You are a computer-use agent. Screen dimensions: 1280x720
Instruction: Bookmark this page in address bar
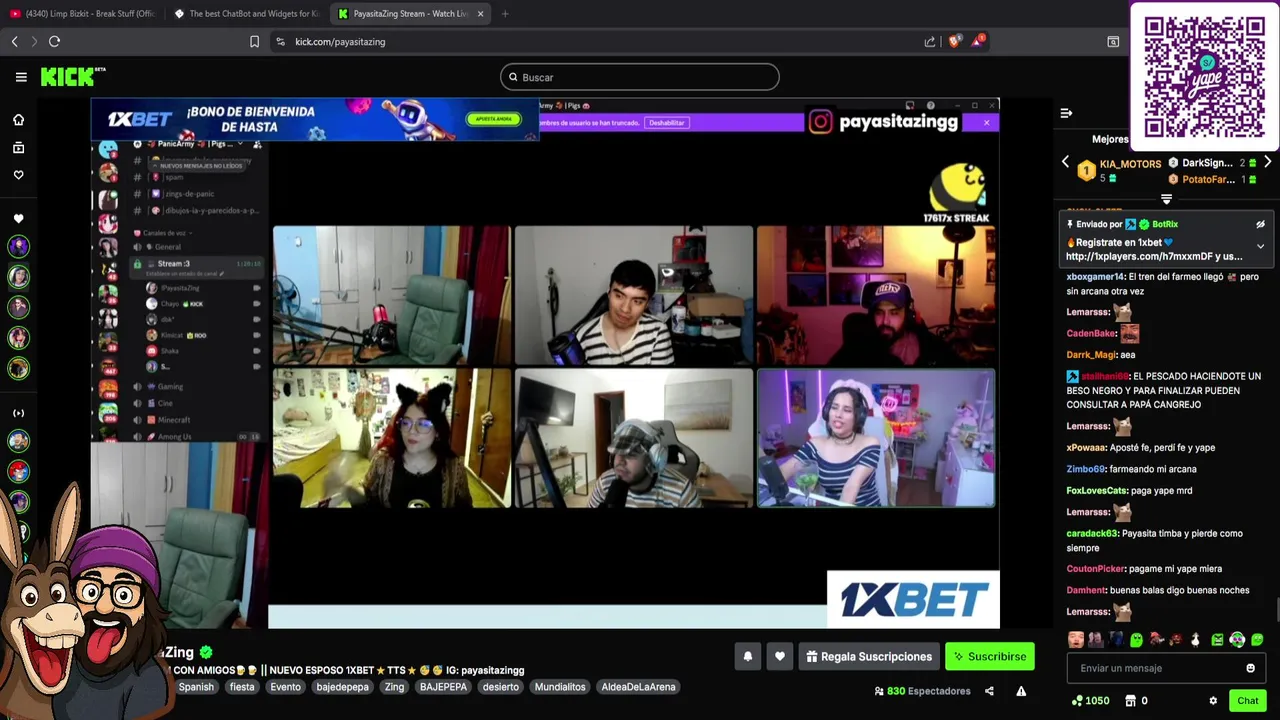(254, 41)
